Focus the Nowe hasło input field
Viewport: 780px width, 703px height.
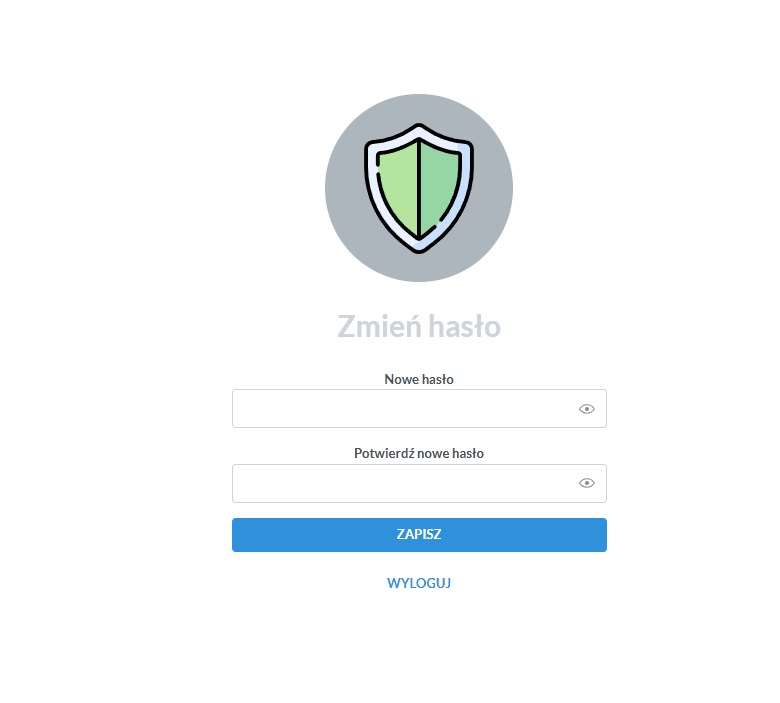click(419, 408)
